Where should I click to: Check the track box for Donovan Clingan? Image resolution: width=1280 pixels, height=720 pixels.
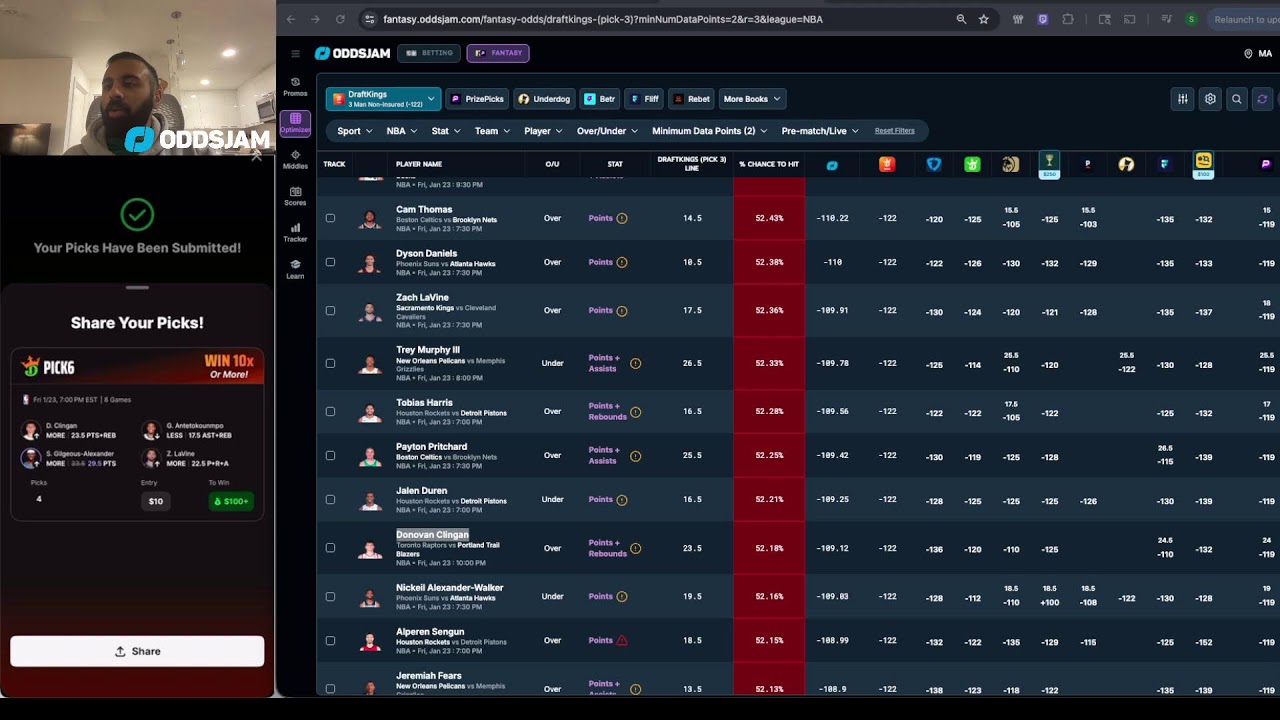coord(330,548)
